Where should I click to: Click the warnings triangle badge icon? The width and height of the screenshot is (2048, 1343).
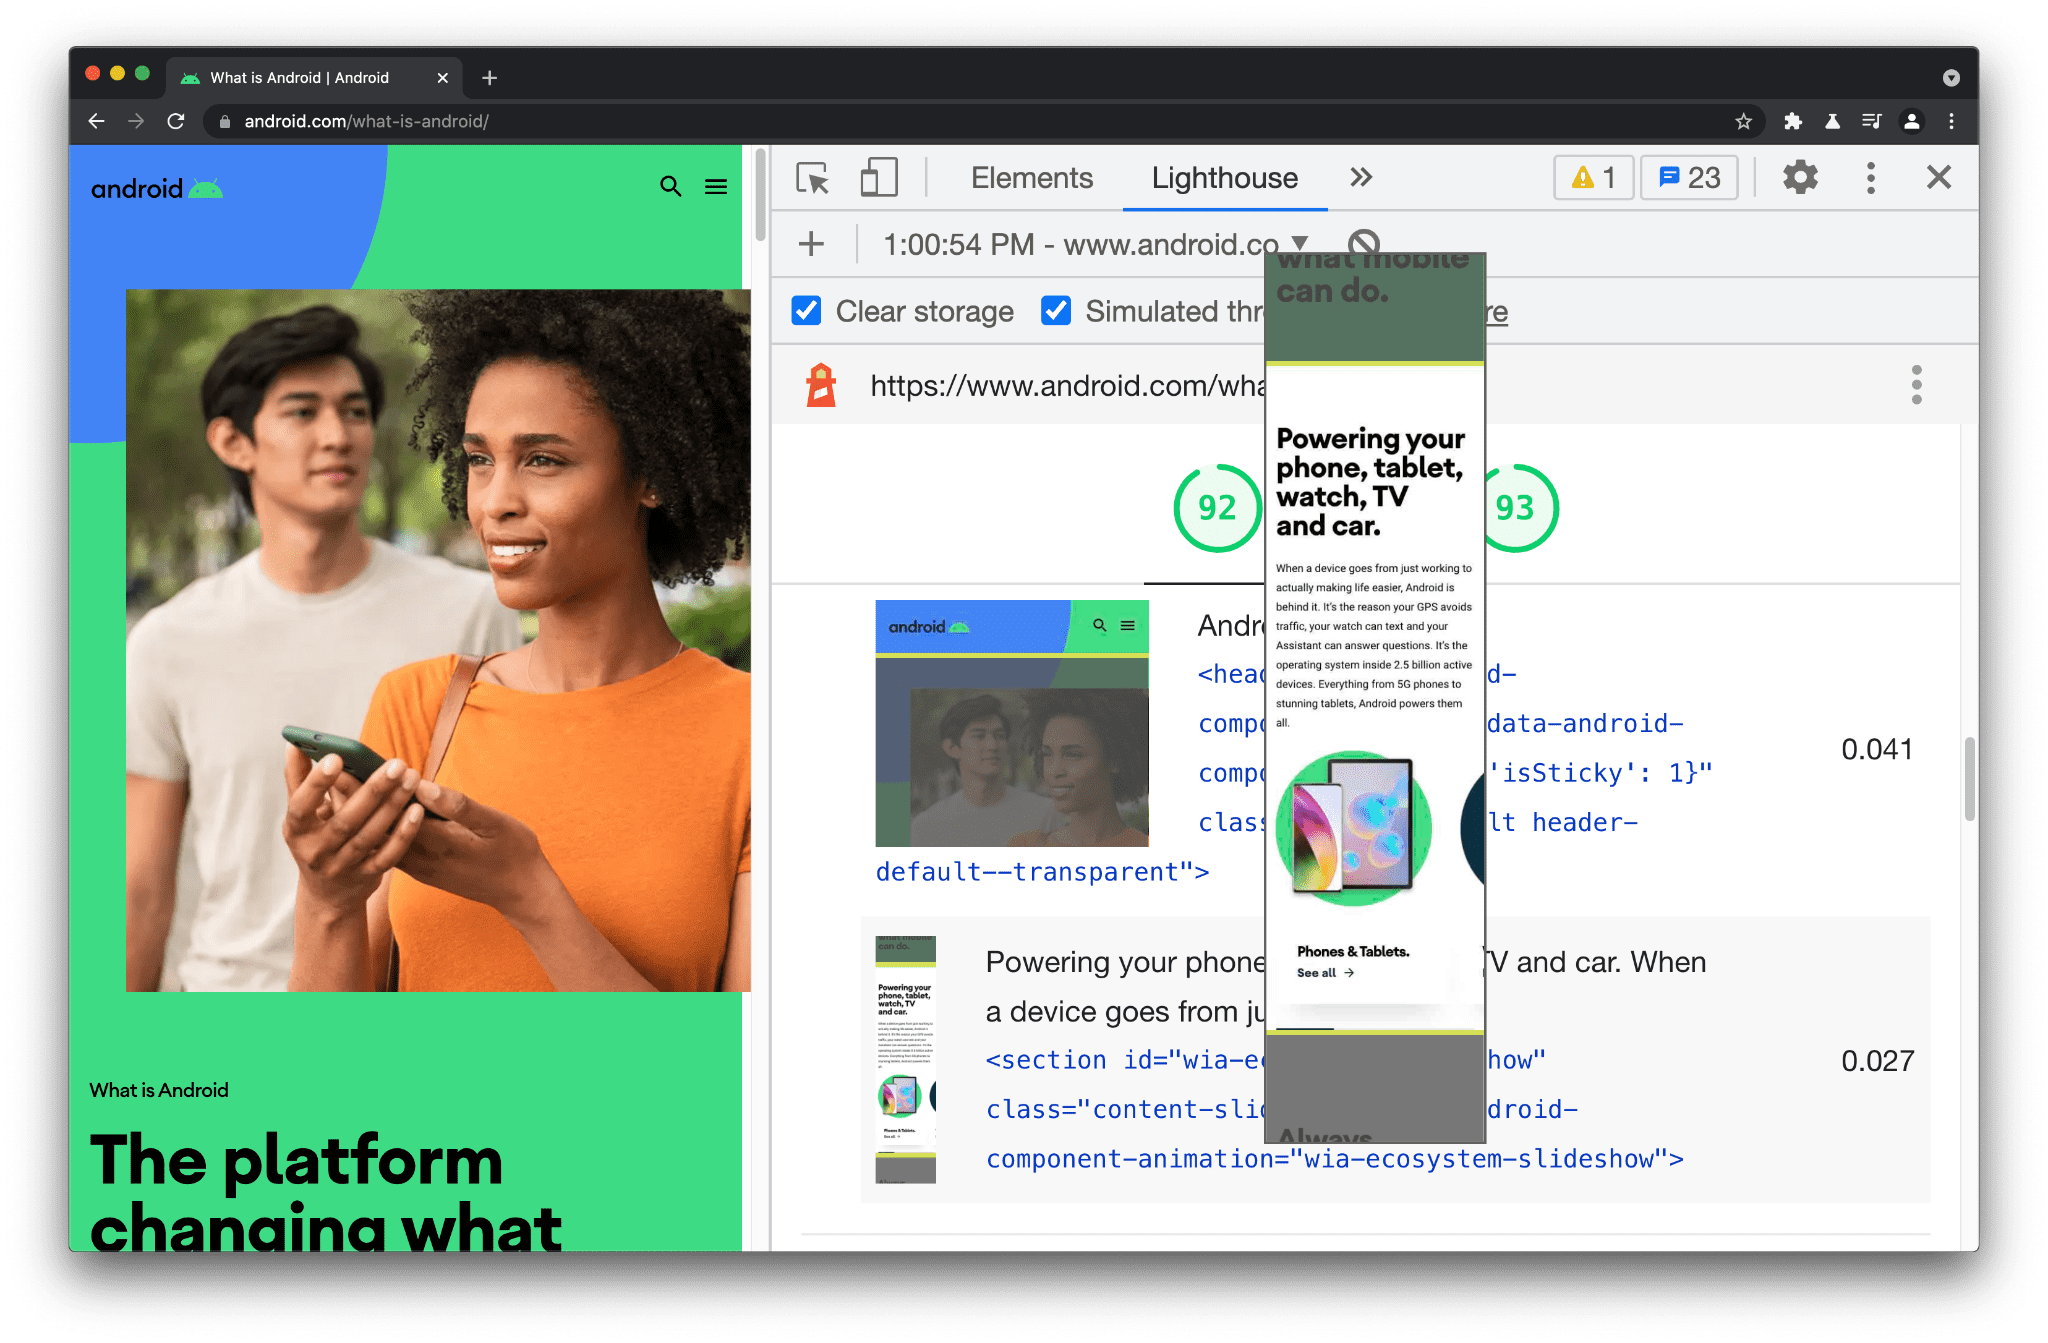(x=1584, y=177)
